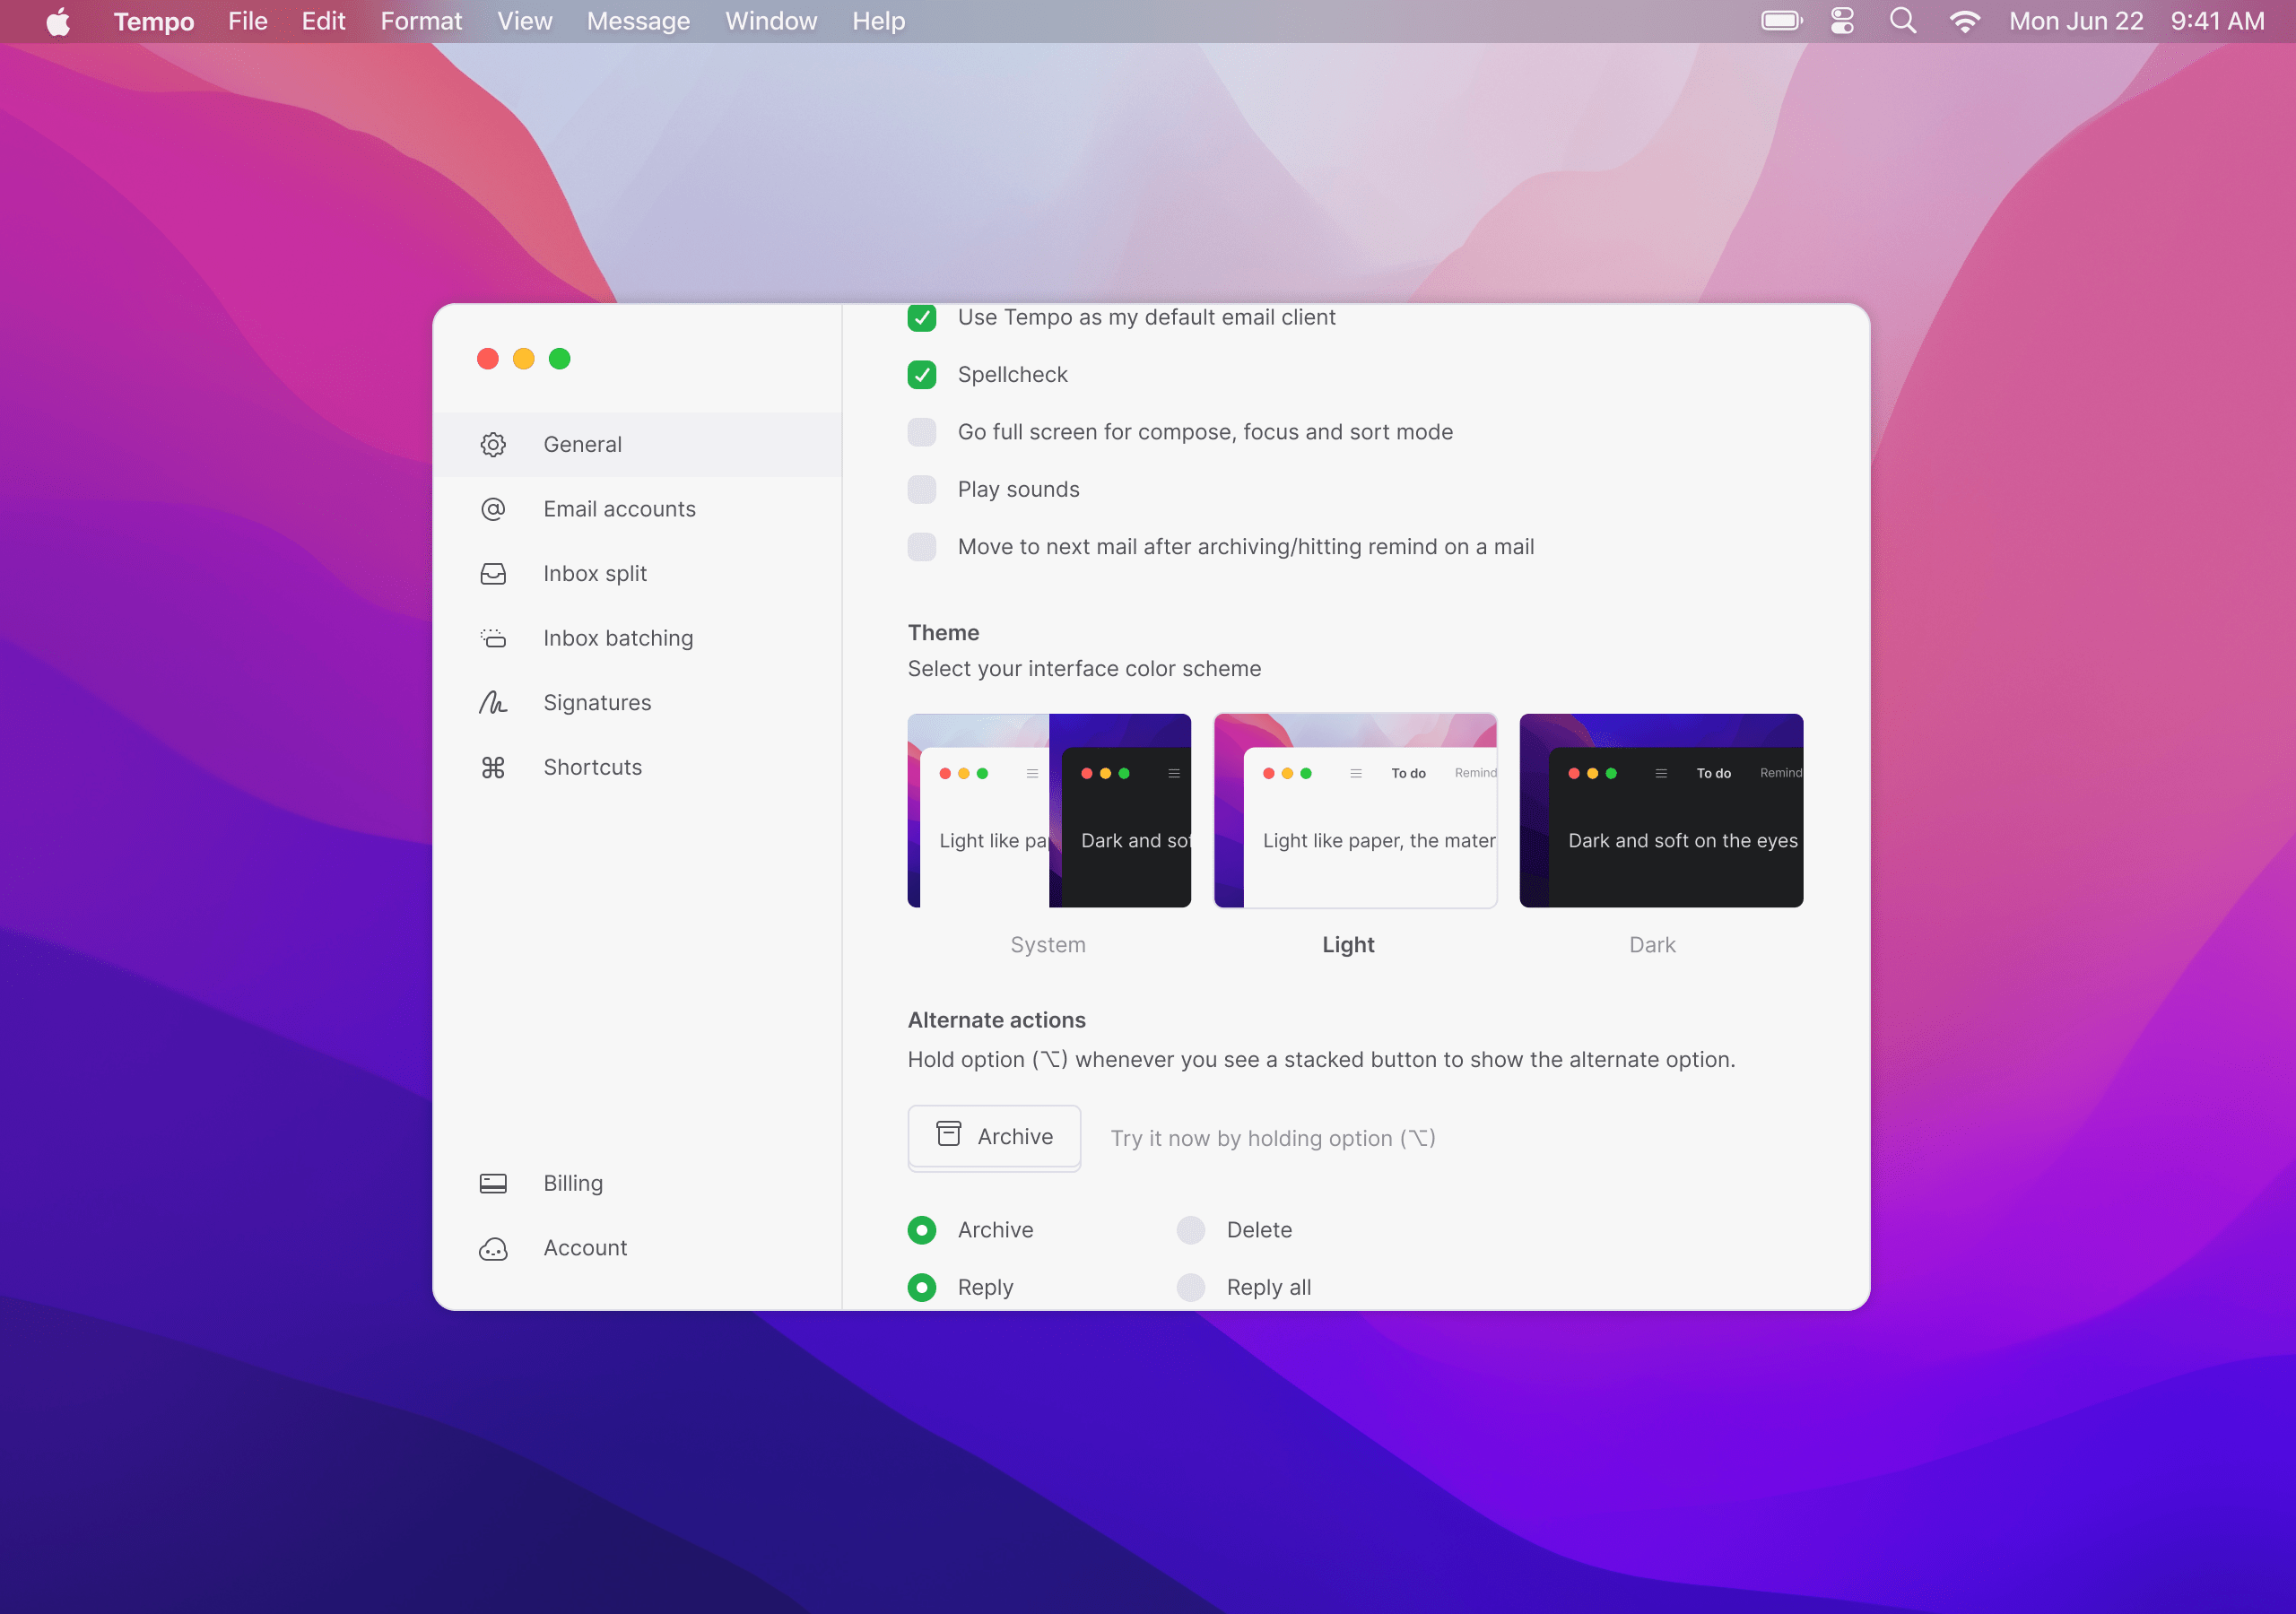Click the Wi-Fi status icon
The height and width of the screenshot is (1614, 2296).
point(1964,21)
